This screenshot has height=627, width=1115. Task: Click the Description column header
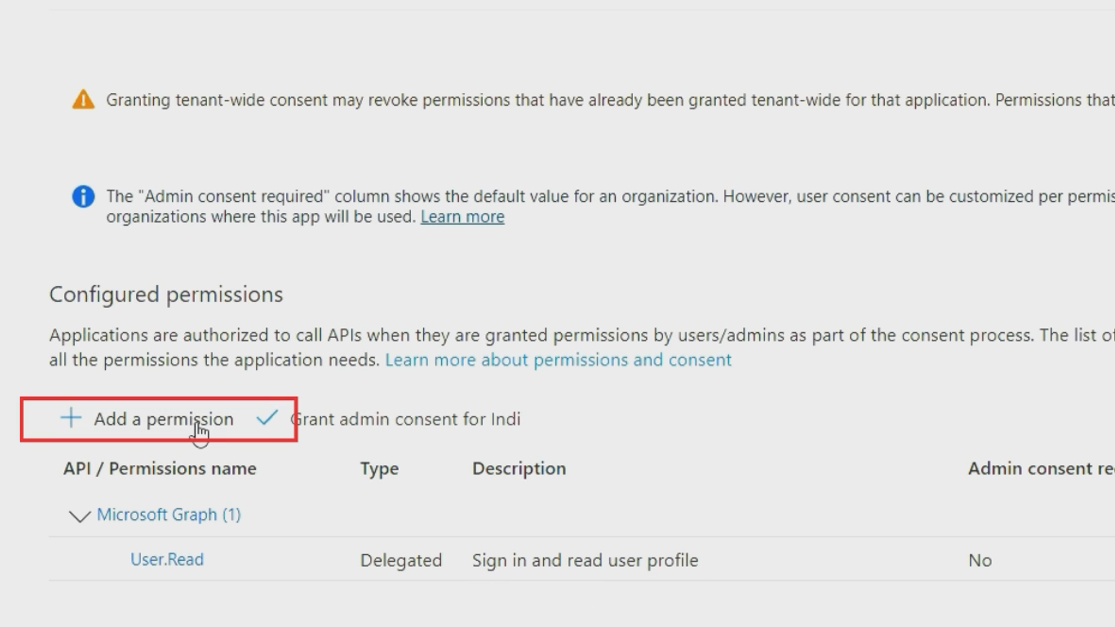[519, 468]
